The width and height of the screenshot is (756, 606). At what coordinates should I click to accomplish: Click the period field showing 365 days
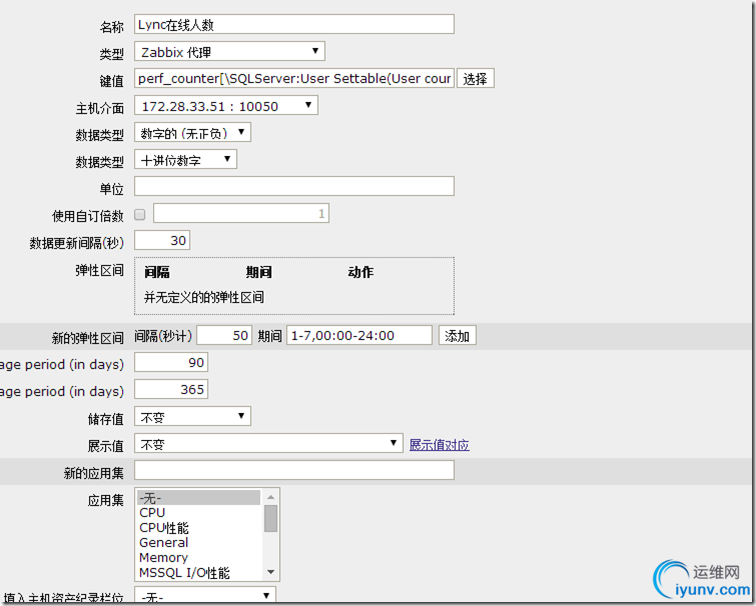click(x=171, y=390)
